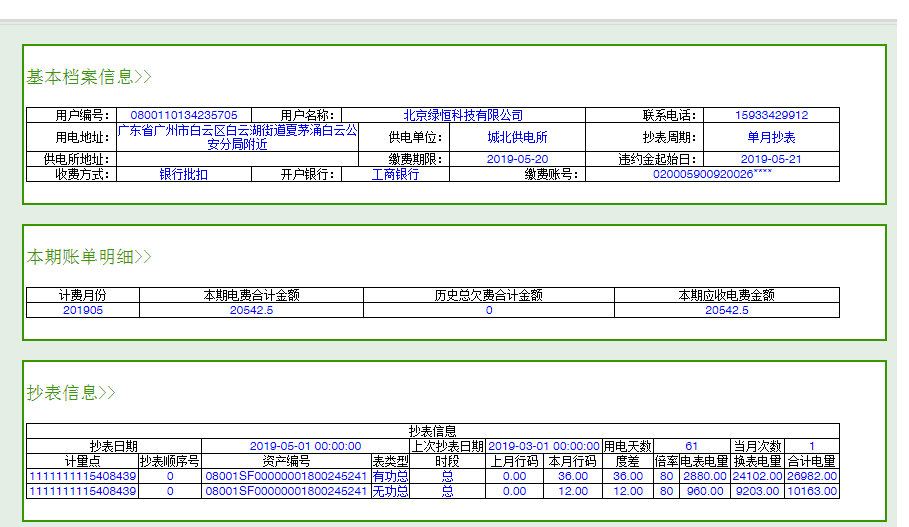Viewport: 909px width, 527px height.
Task: Click last reading date 2019-03-01 00:00:00
Action: pos(544,446)
